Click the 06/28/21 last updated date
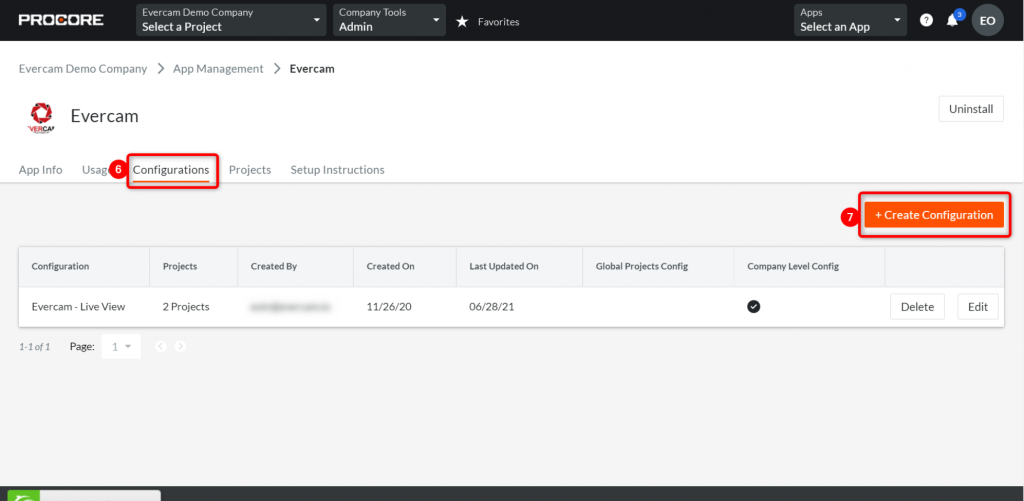The width and height of the screenshot is (1024, 501). point(492,307)
